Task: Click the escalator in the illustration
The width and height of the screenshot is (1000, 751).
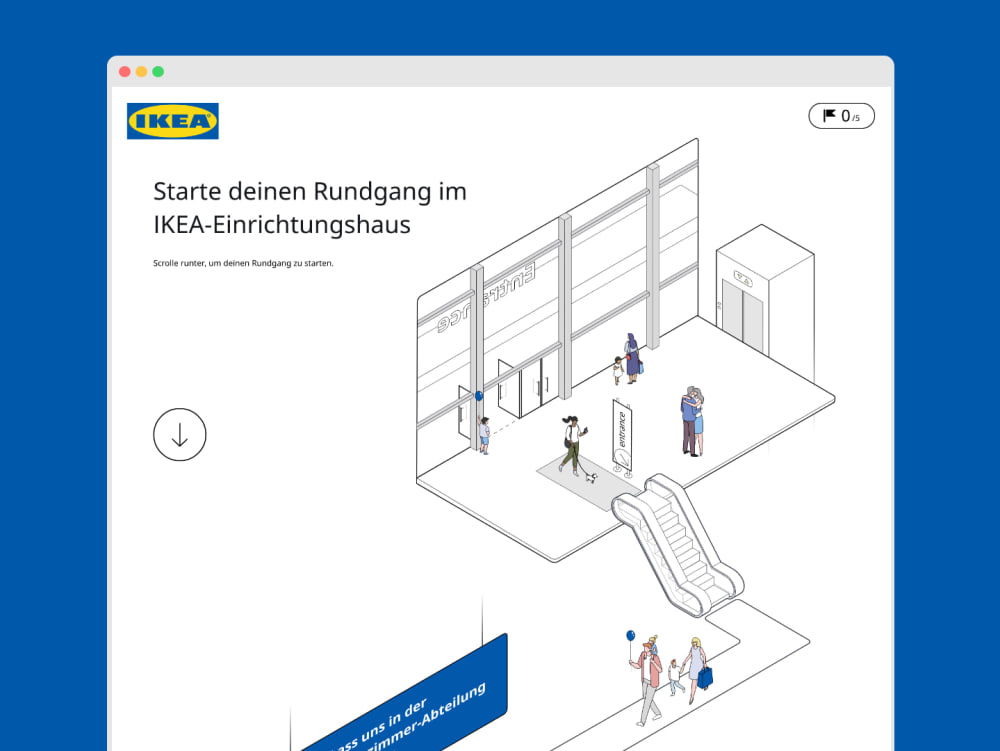Action: (x=677, y=544)
